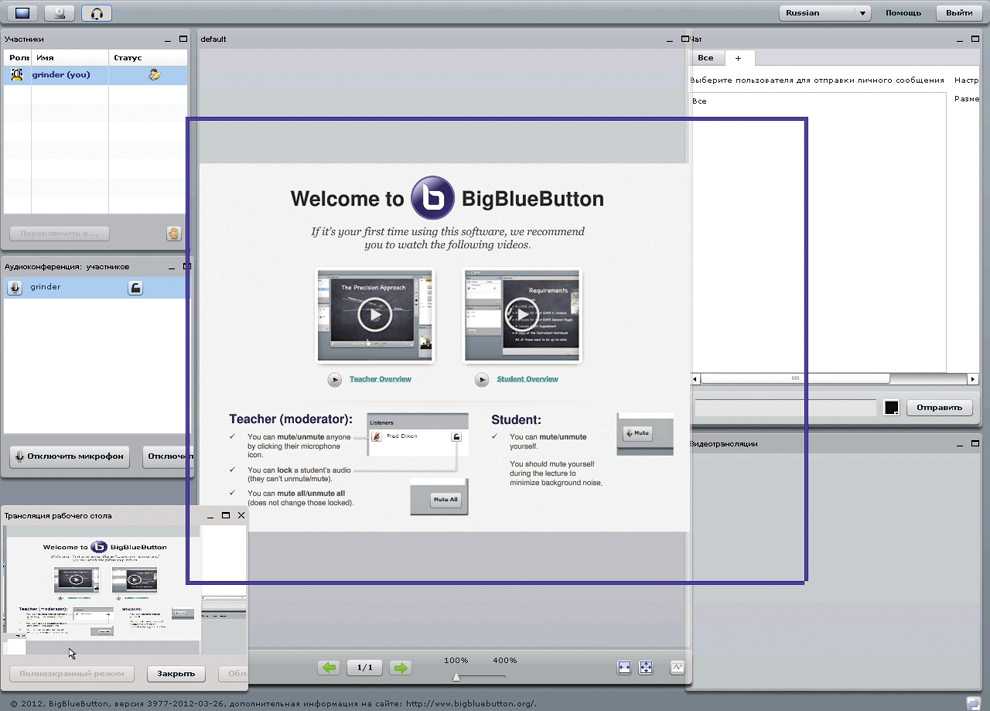990x711 pixels.
Task: Click the presentation zoom slider handle
Action: [456, 677]
